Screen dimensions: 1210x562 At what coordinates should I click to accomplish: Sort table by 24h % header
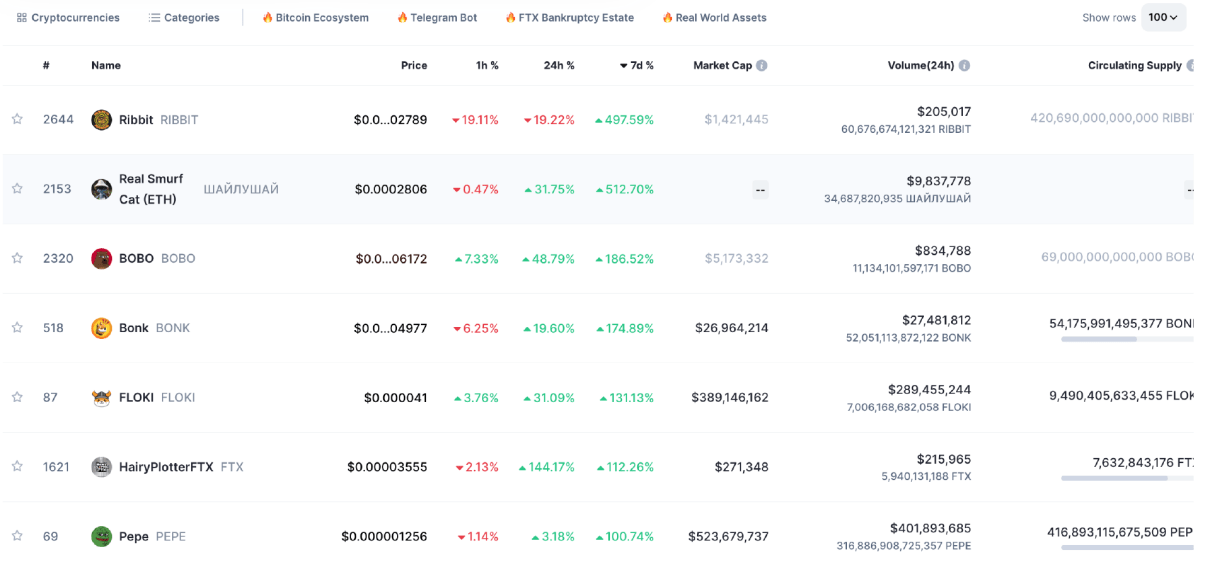coord(558,66)
